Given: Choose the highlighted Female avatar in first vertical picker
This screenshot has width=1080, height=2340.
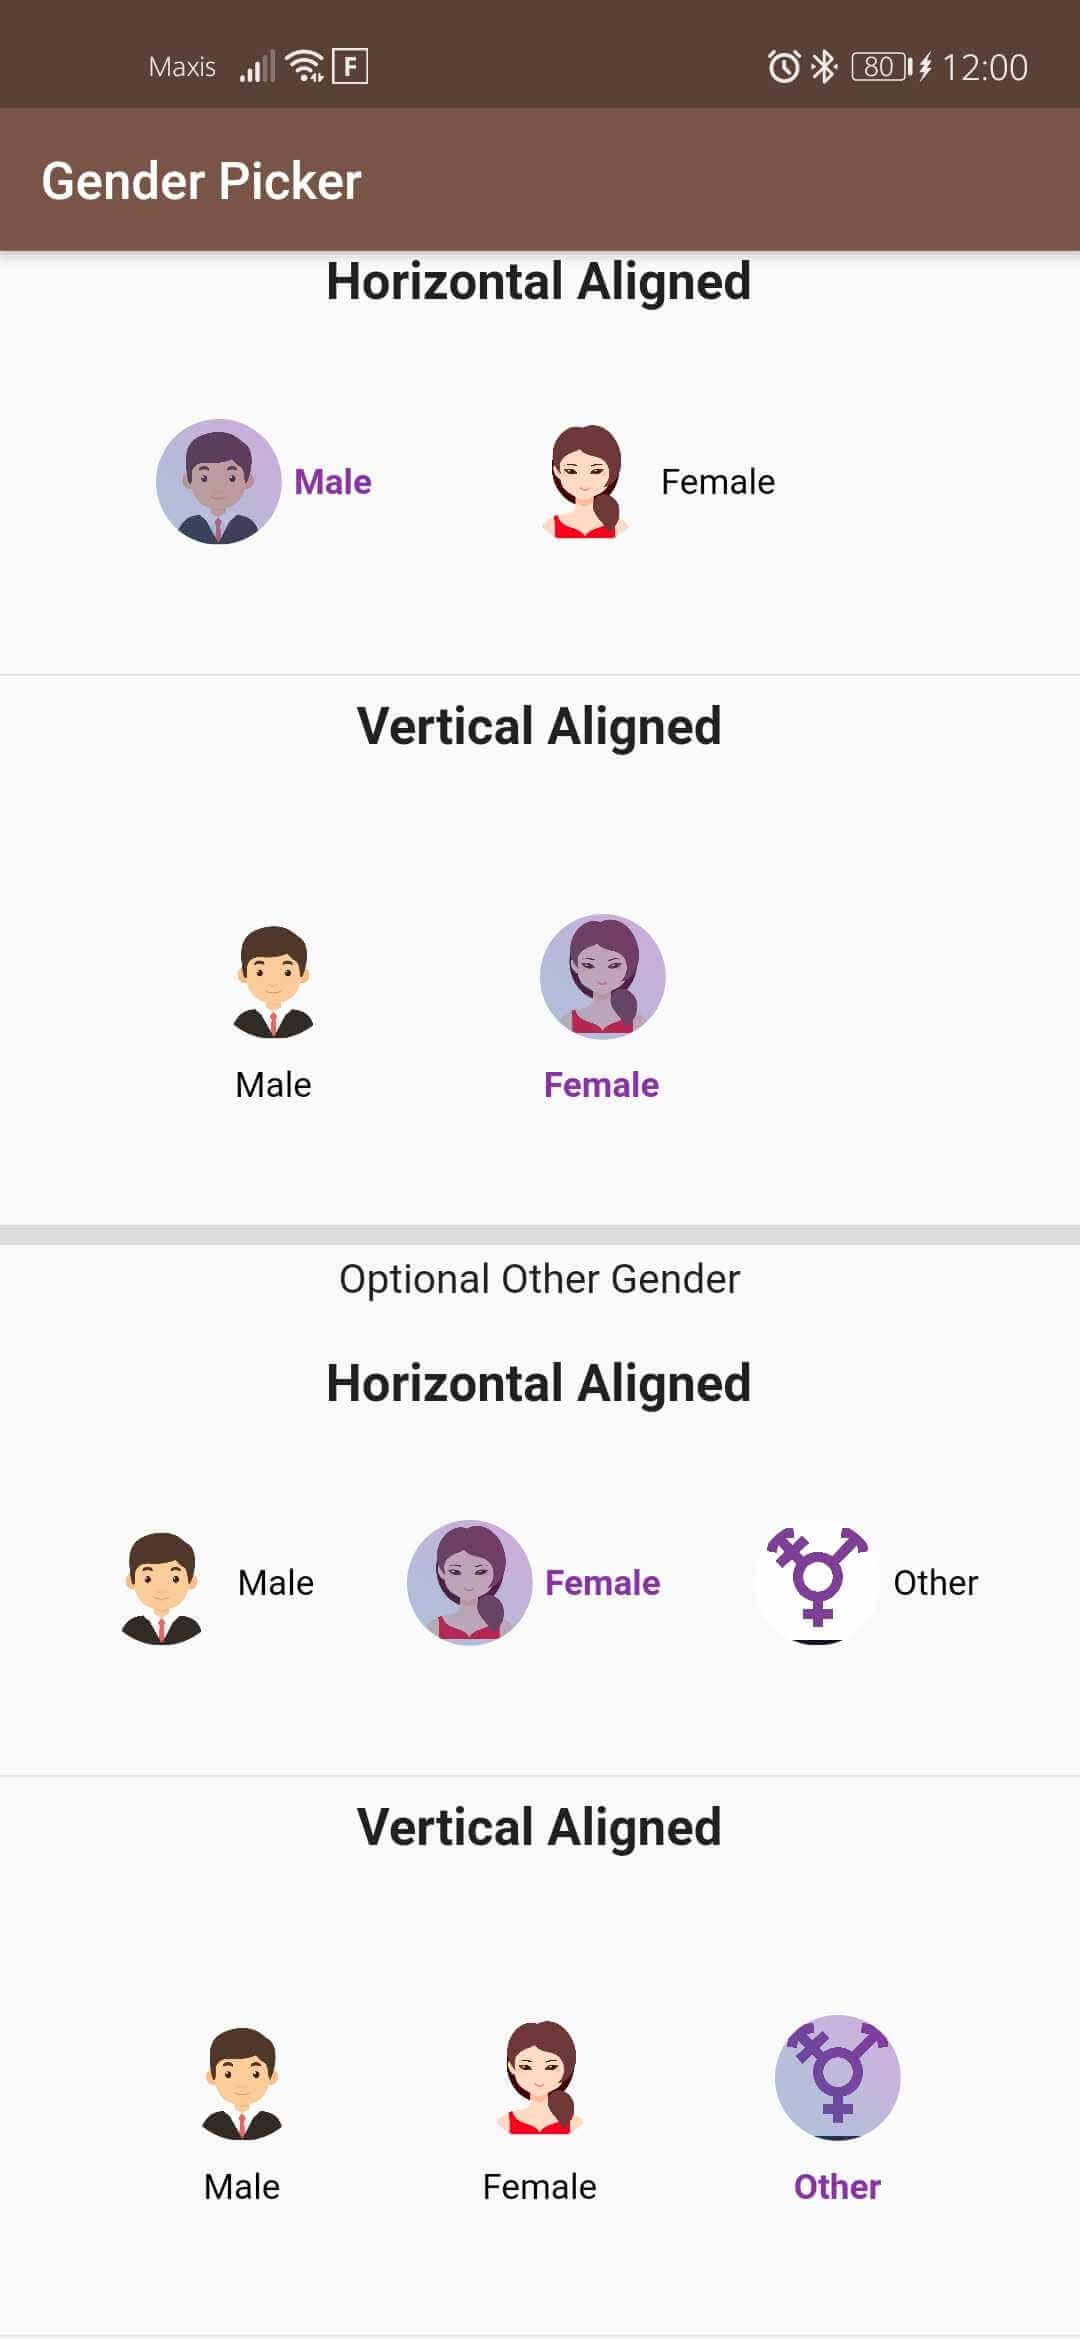Looking at the screenshot, I should 602,977.
